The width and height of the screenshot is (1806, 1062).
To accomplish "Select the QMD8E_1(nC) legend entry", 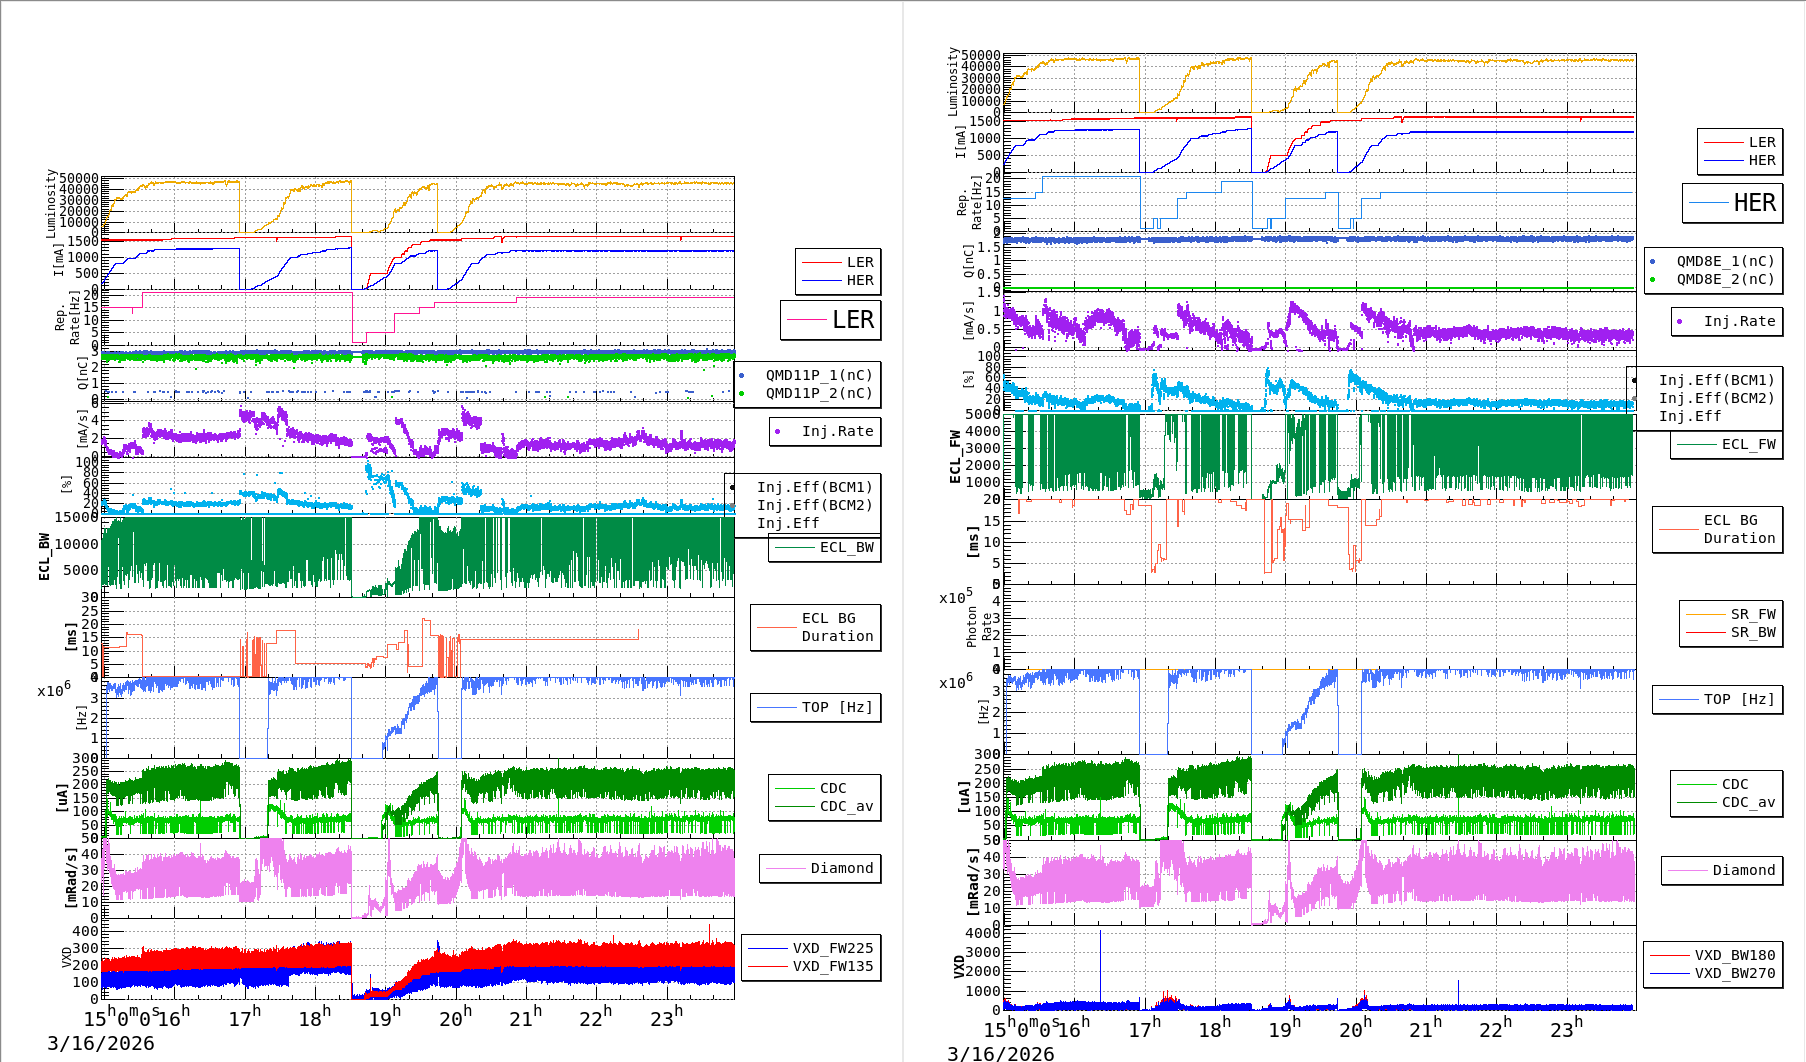I will coord(1725,261).
